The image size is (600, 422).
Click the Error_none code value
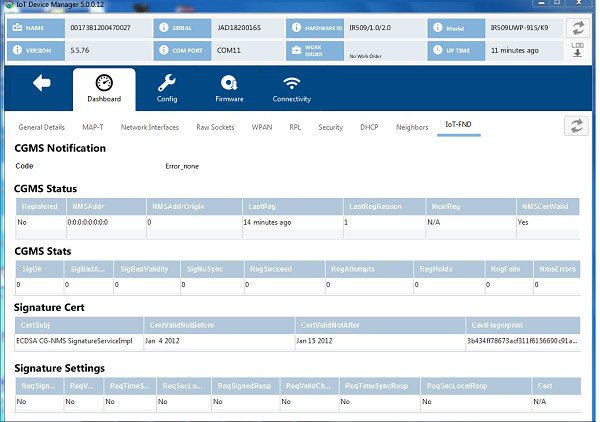(x=182, y=166)
